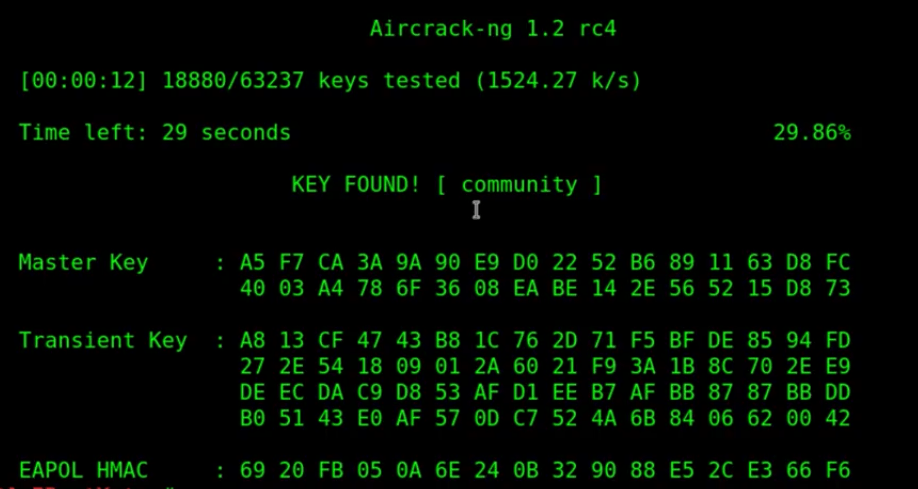Click the Transient Key row starting with DE
The image size is (918, 489).
(x=545, y=392)
